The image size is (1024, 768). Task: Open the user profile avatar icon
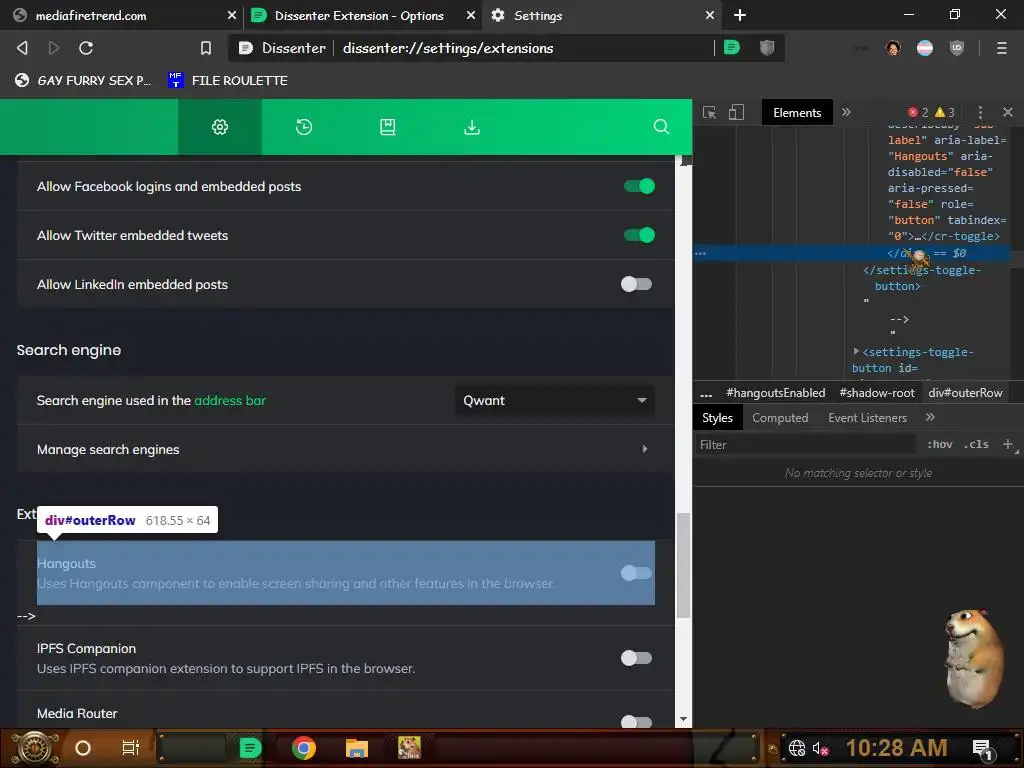click(x=893, y=48)
